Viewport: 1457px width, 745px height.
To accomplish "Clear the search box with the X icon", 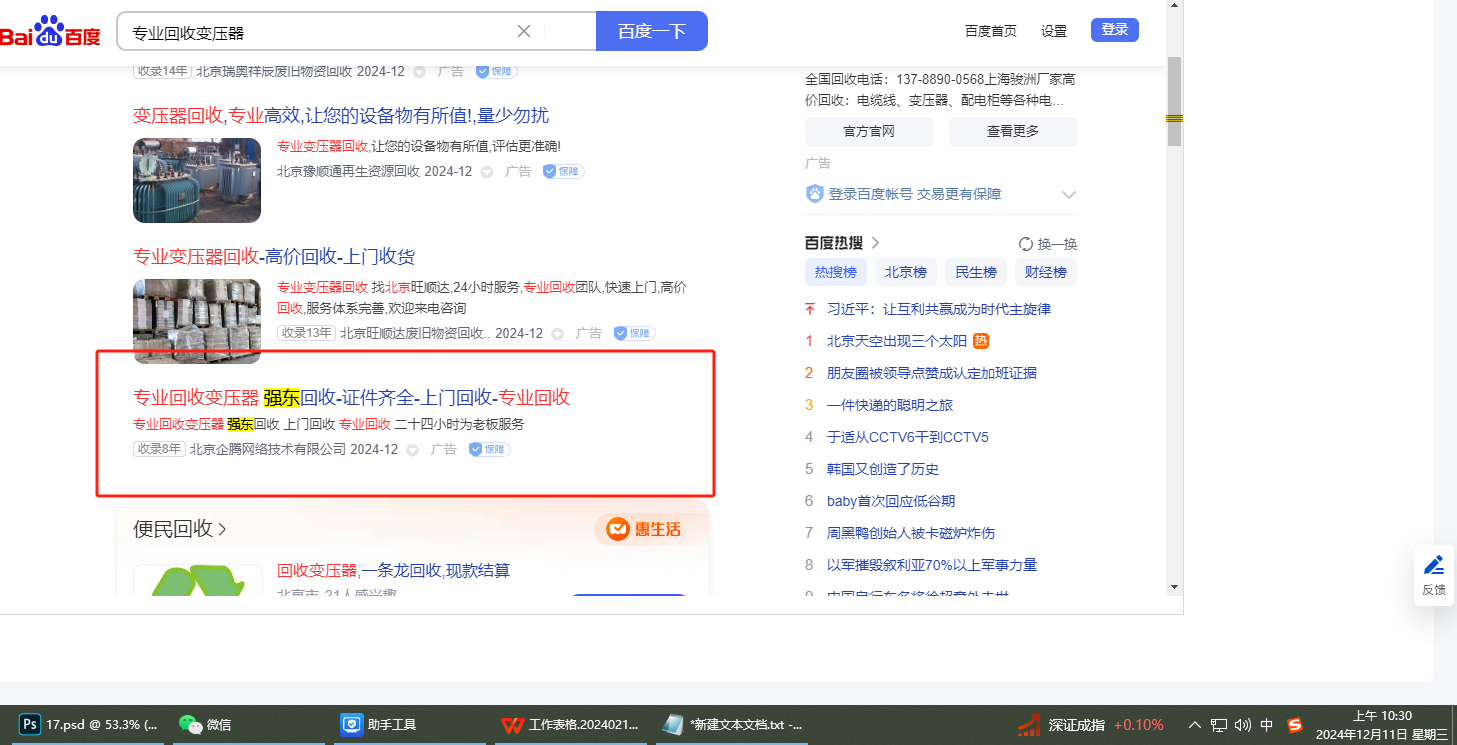I will coord(524,31).
